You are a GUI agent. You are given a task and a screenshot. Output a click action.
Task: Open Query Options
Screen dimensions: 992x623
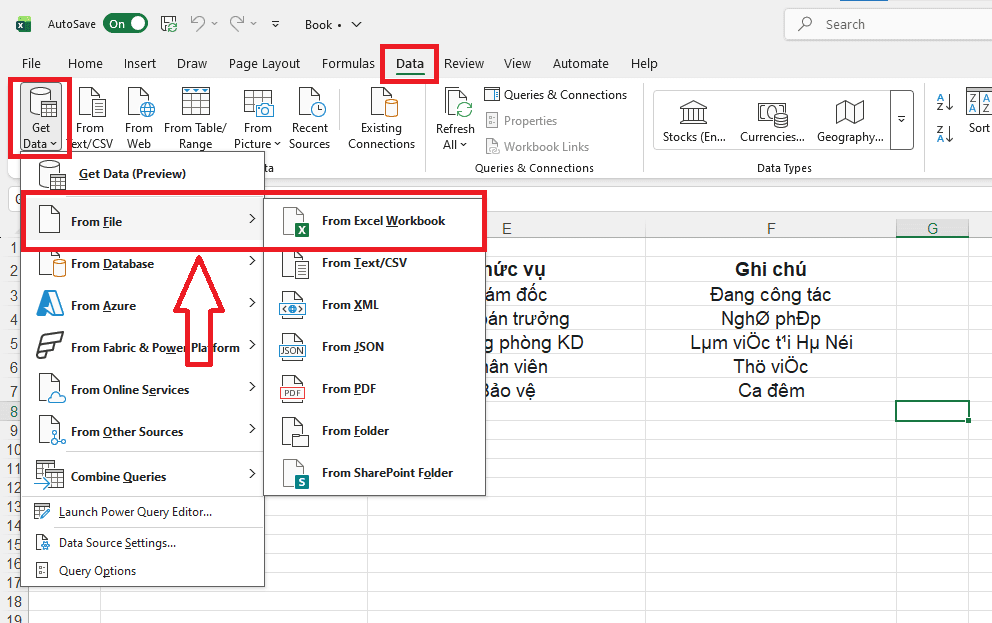coord(143,571)
